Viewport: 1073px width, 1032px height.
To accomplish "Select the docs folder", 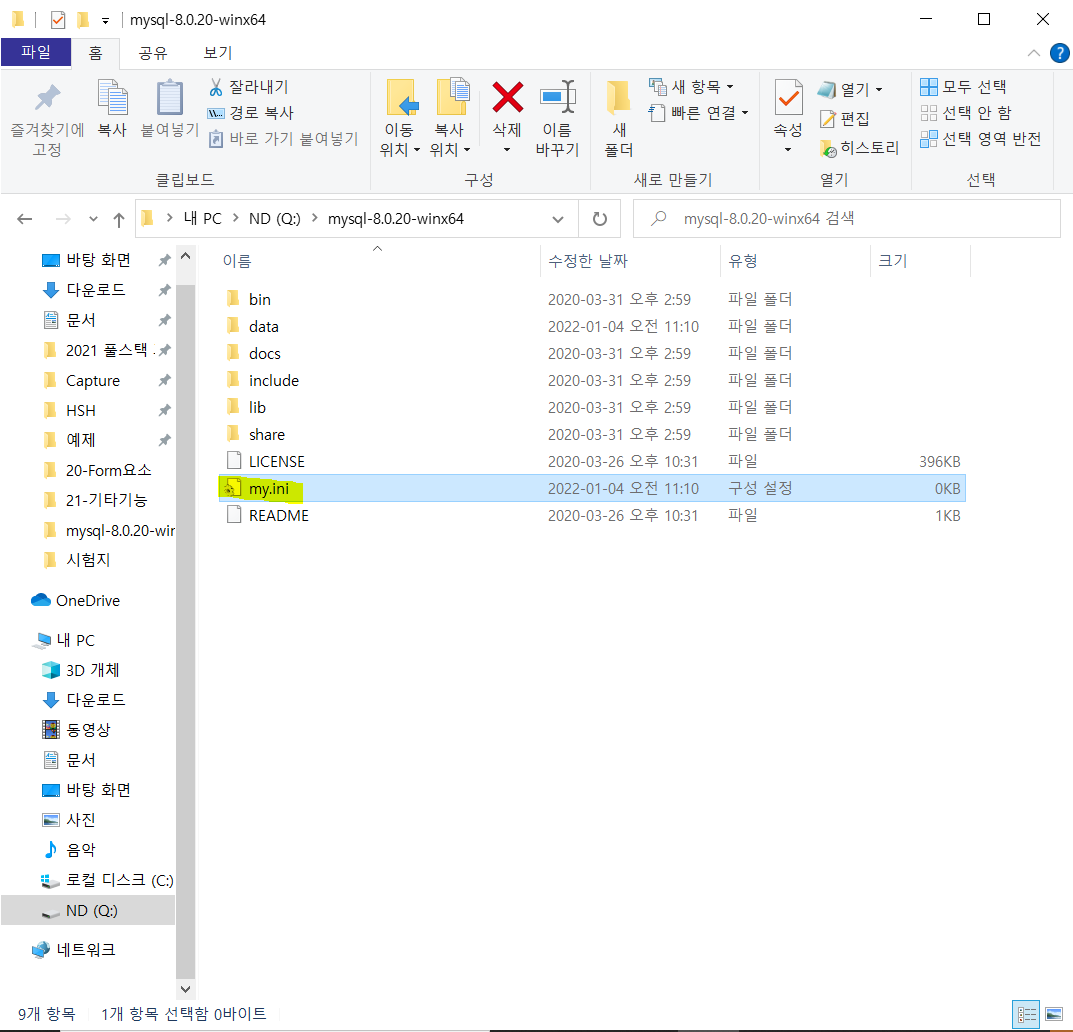I will tap(592, 353).
